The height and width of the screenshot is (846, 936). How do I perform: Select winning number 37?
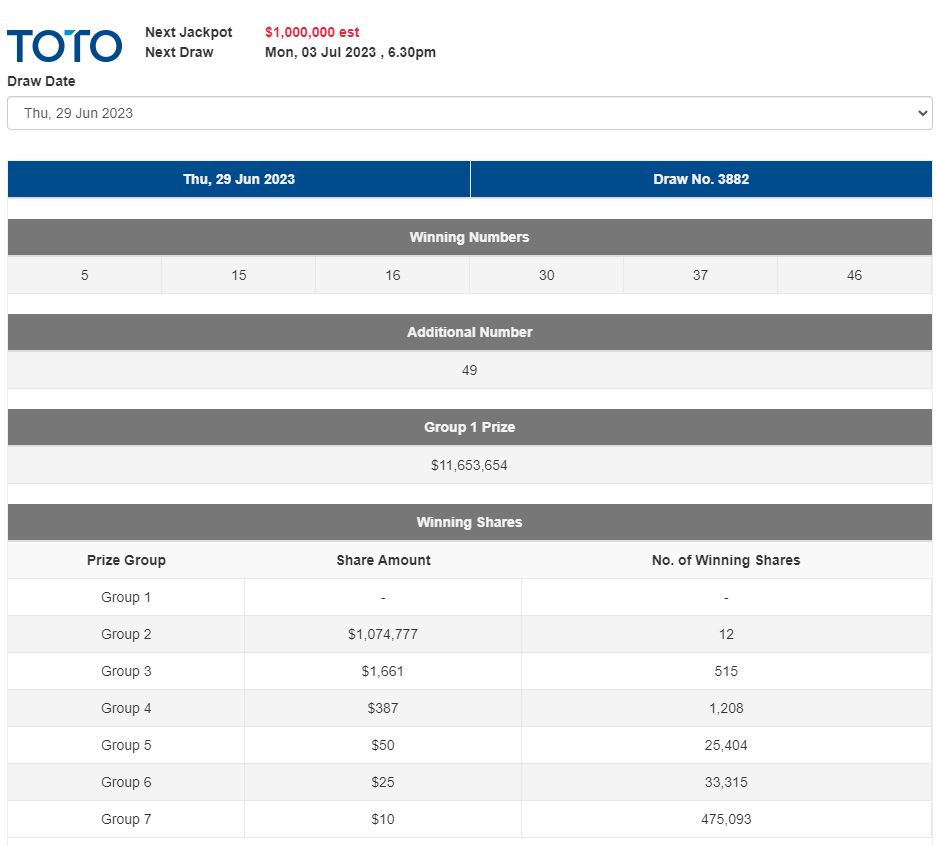click(700, 275)
